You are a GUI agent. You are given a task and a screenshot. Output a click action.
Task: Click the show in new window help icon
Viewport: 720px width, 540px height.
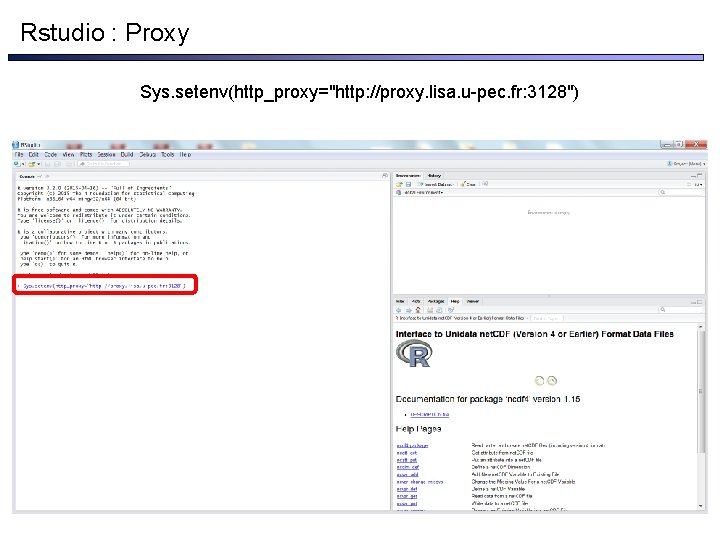pyautogui.click(x=439, y=310)
